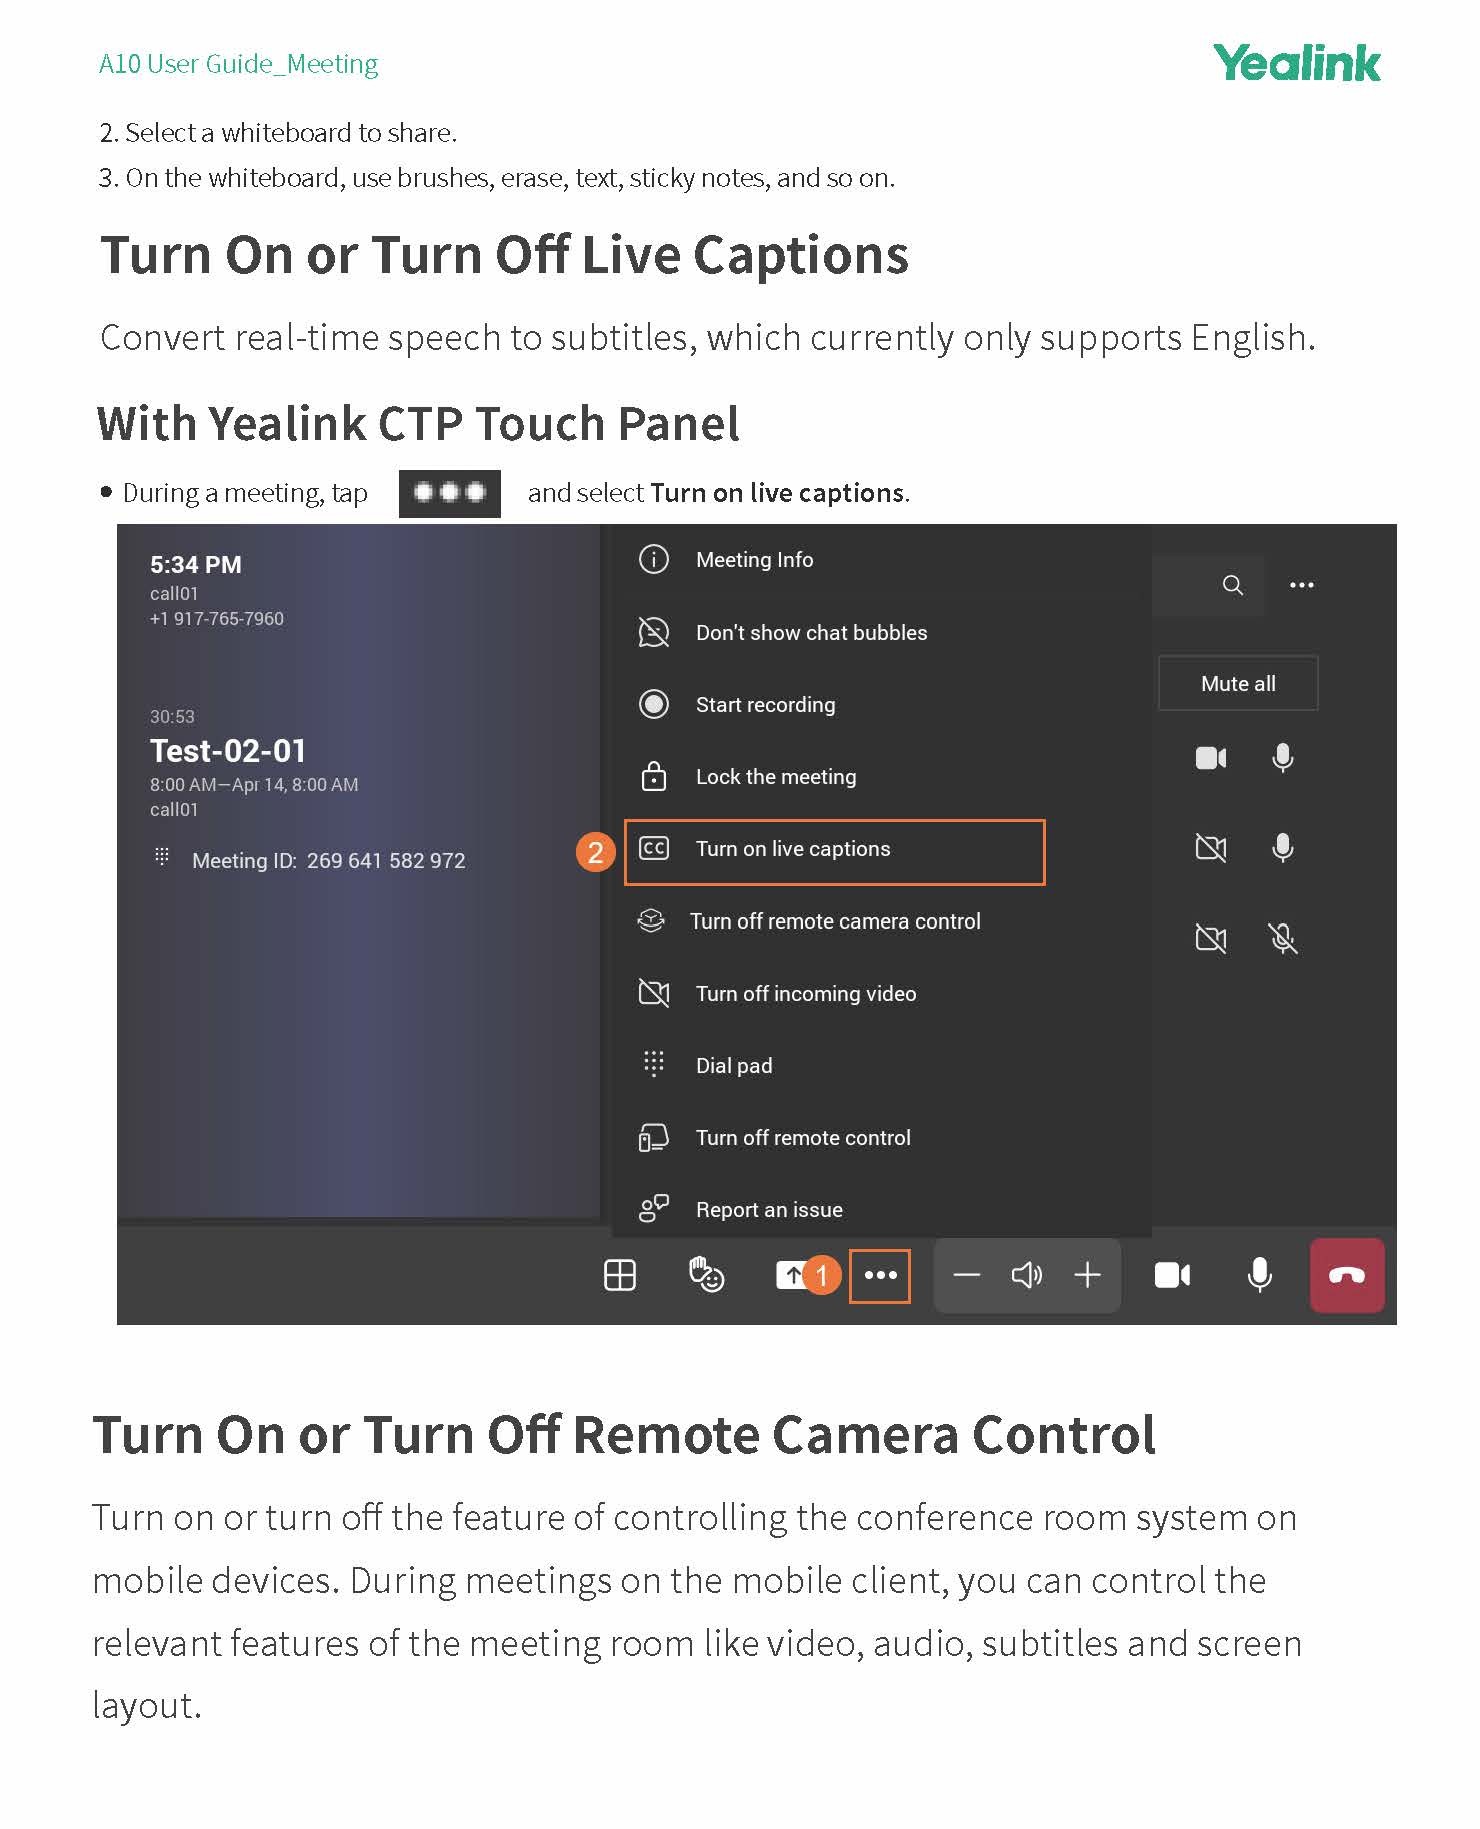Click the raise hand reactions icon
This screenshot has height=1829, width=1480.
tap(706, 1276)
